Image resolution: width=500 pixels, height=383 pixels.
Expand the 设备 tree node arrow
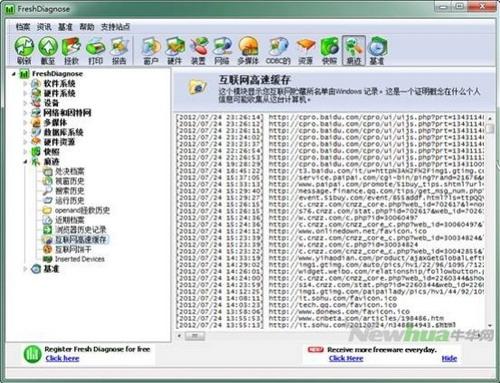pyautogui.click(x=25, y=103)
